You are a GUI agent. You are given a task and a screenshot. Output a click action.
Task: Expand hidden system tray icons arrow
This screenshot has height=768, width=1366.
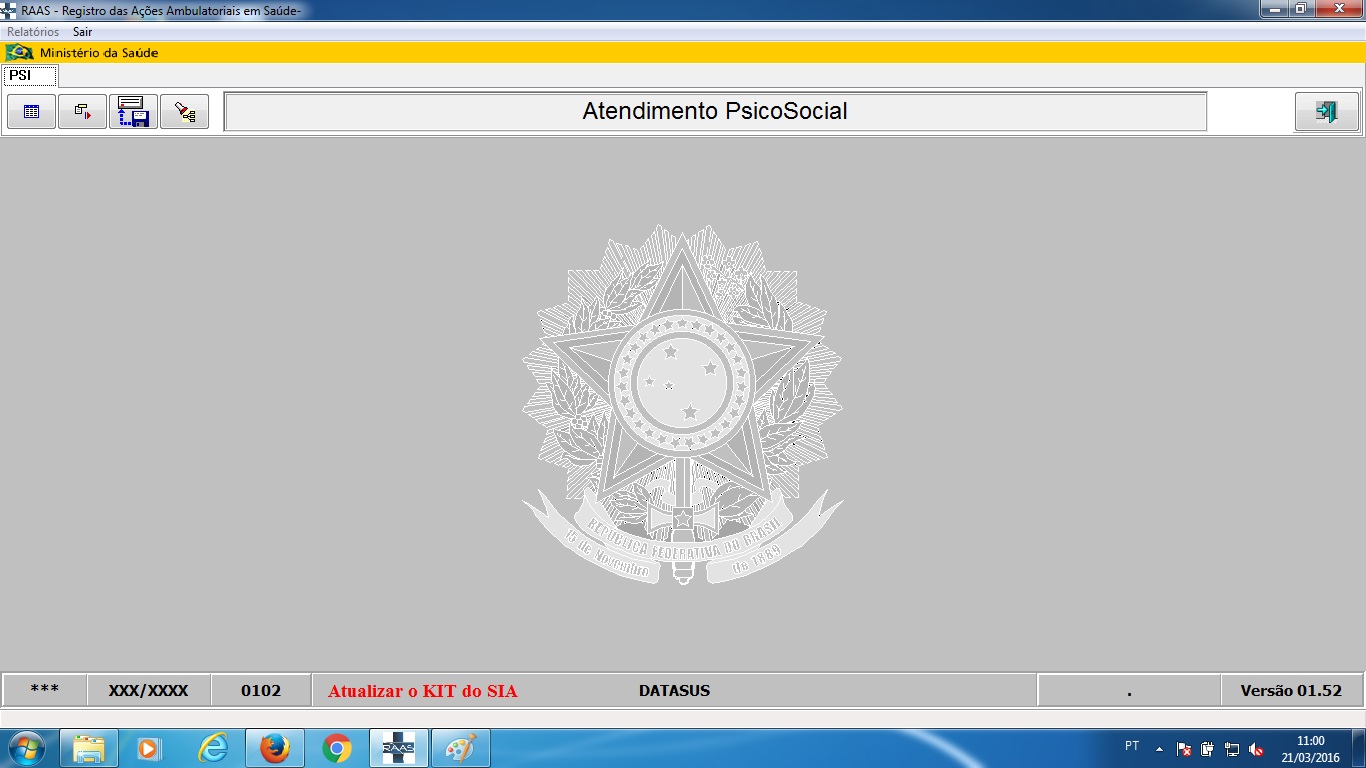click(x=1159, y=748)
